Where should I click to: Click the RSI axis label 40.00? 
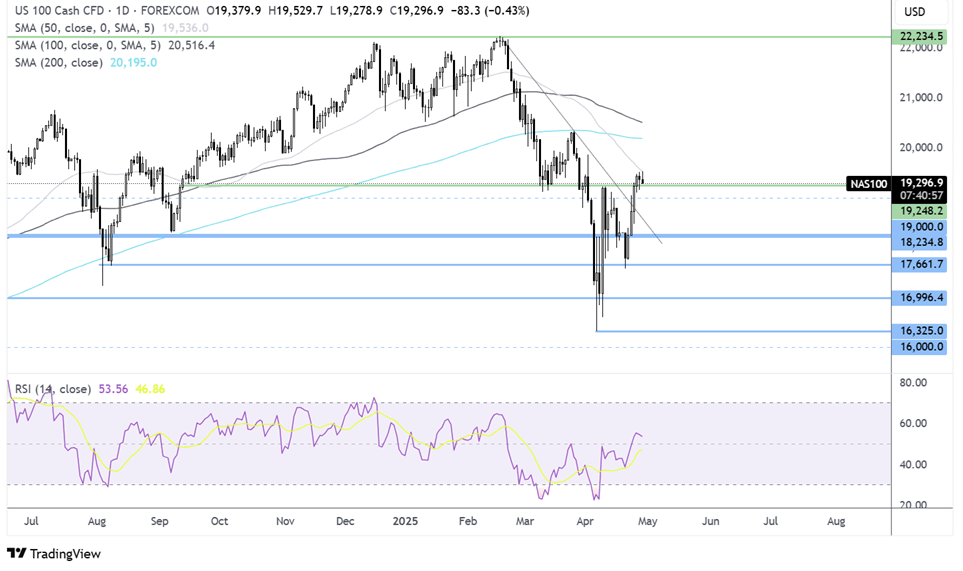click(x=913, y=465)
